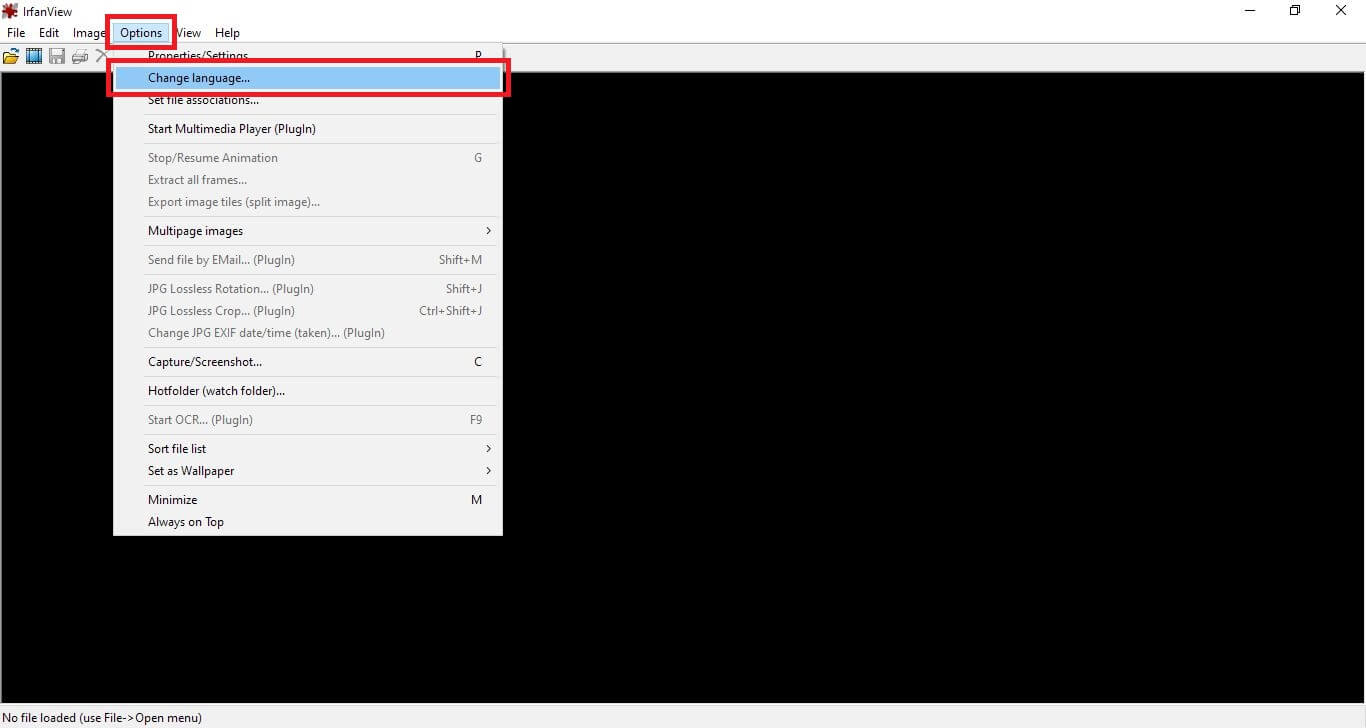Open the View menu
The height and width of the screenshot is (728, 1366).
(188, 33)
